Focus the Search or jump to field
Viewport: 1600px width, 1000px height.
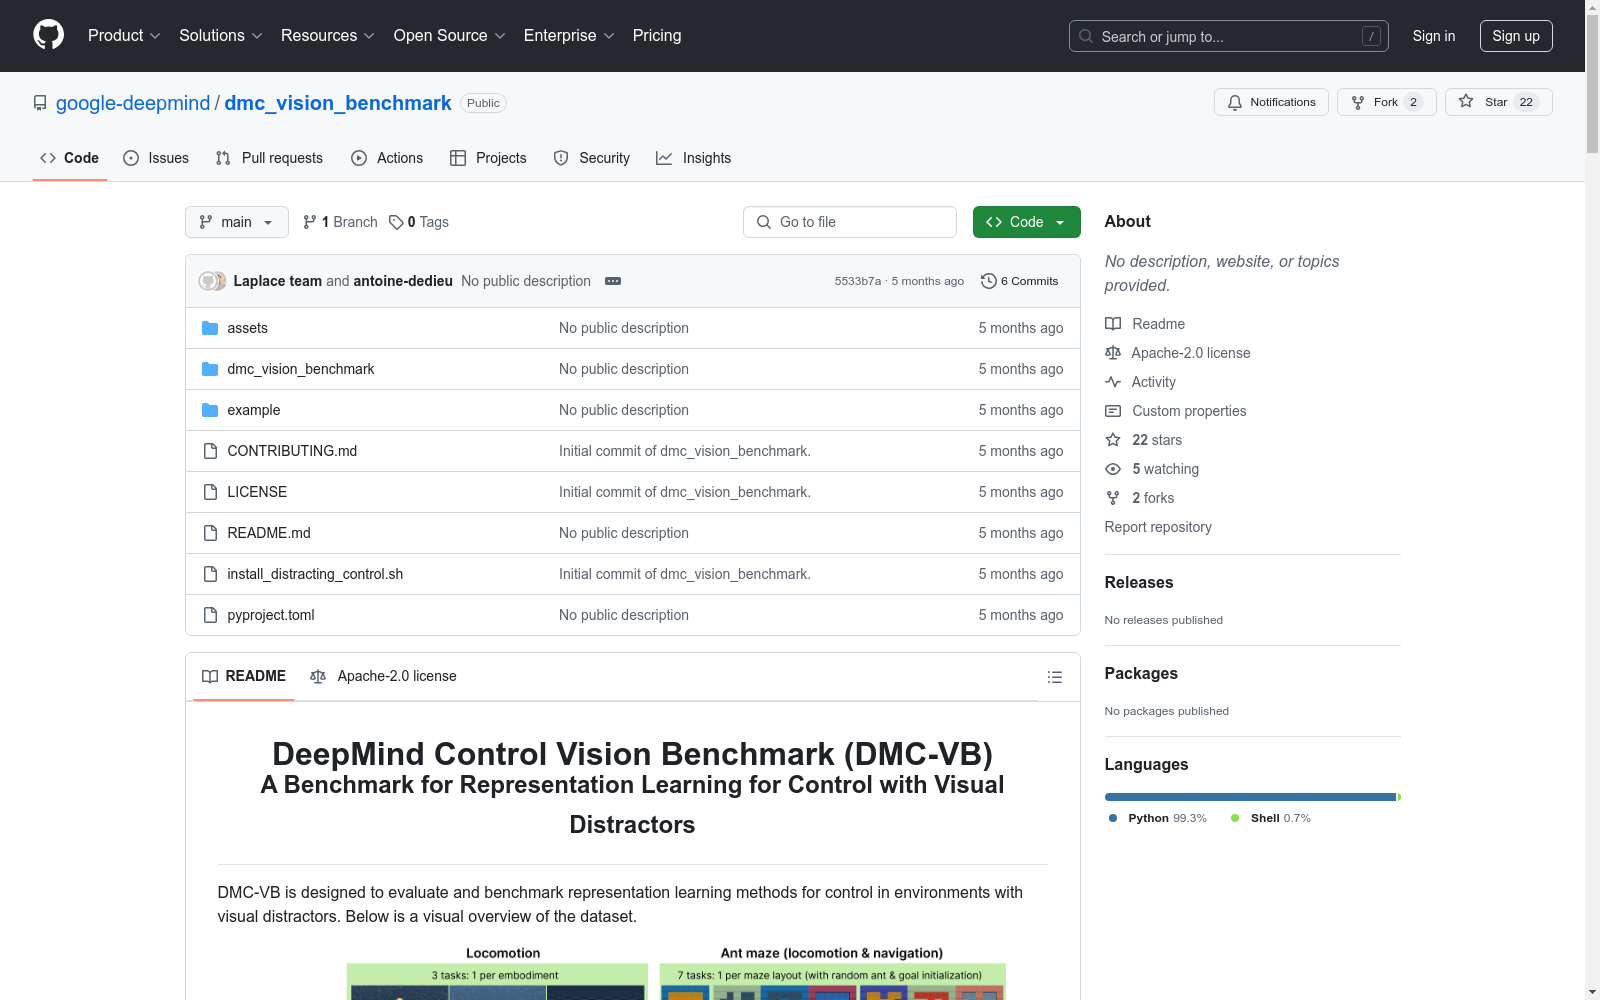[1229, 36]
